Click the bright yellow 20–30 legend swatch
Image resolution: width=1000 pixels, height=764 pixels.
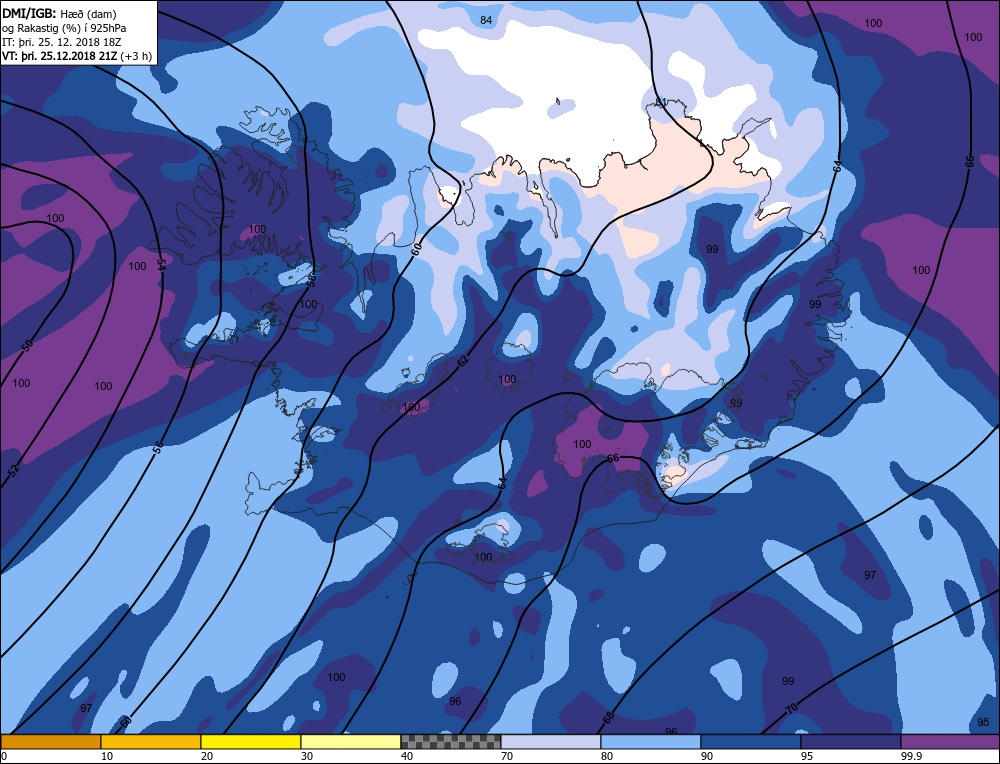[x=251, y=742]
